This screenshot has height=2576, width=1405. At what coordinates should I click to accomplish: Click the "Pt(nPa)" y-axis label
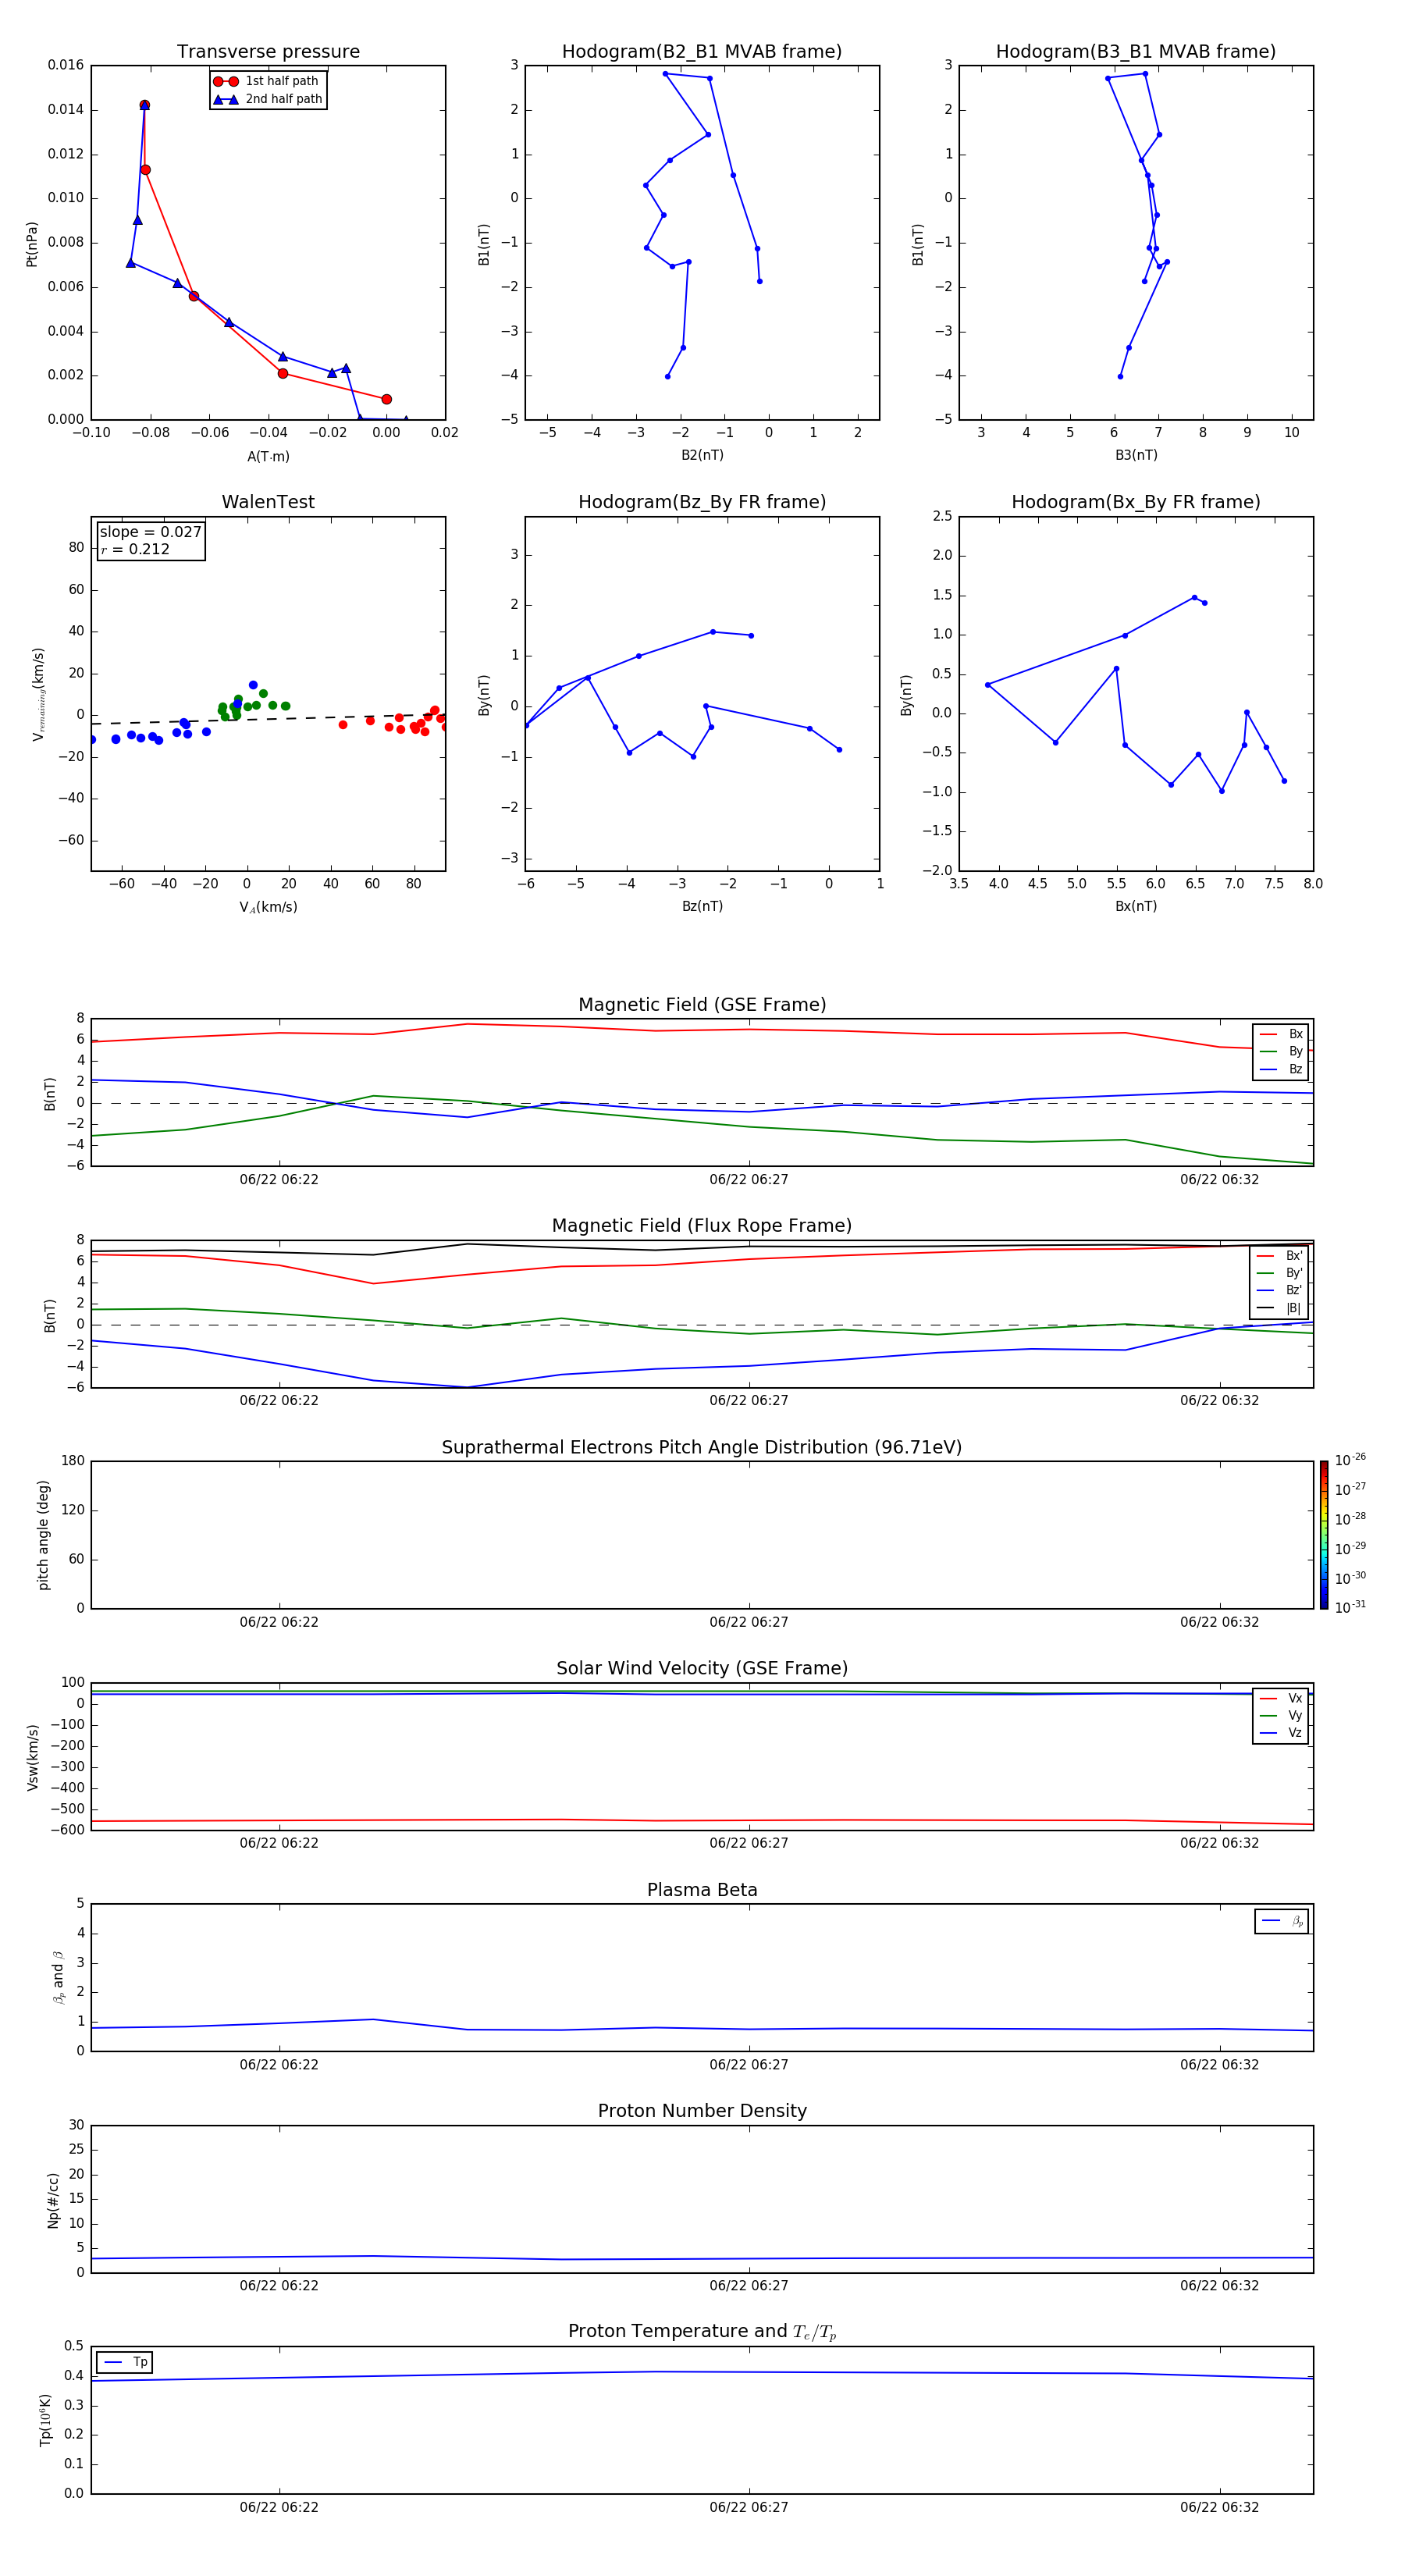click(x=32, y=244)
